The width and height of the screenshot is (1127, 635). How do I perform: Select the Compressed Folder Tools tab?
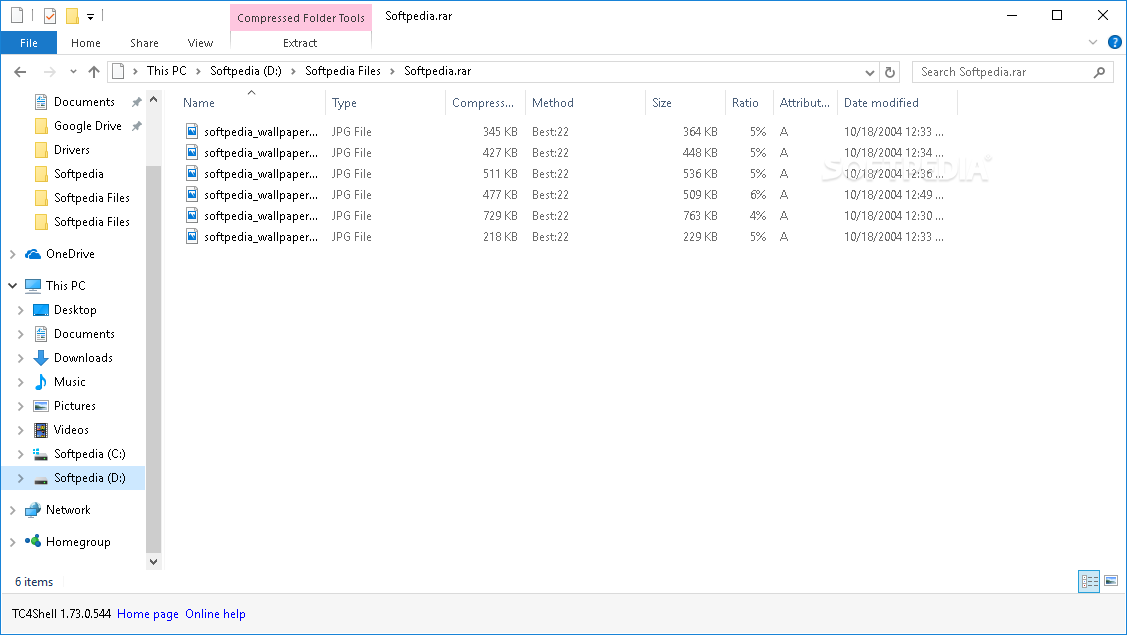(x=301, y=18)
